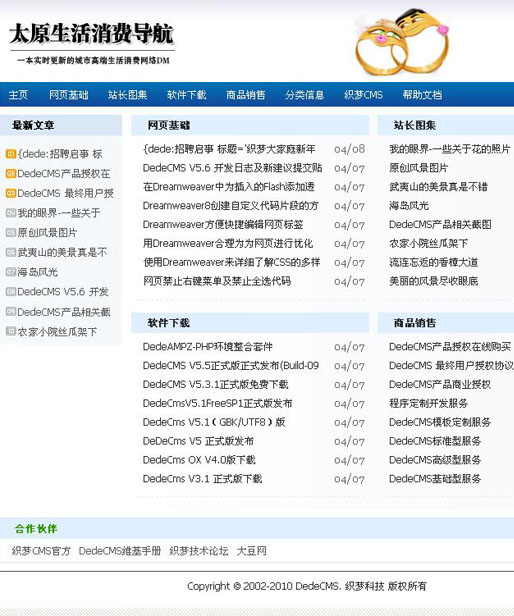Open download DedeCMS V5.5正式版正式发布
This screenshot has height=616, width=514.
coord(231,366)
